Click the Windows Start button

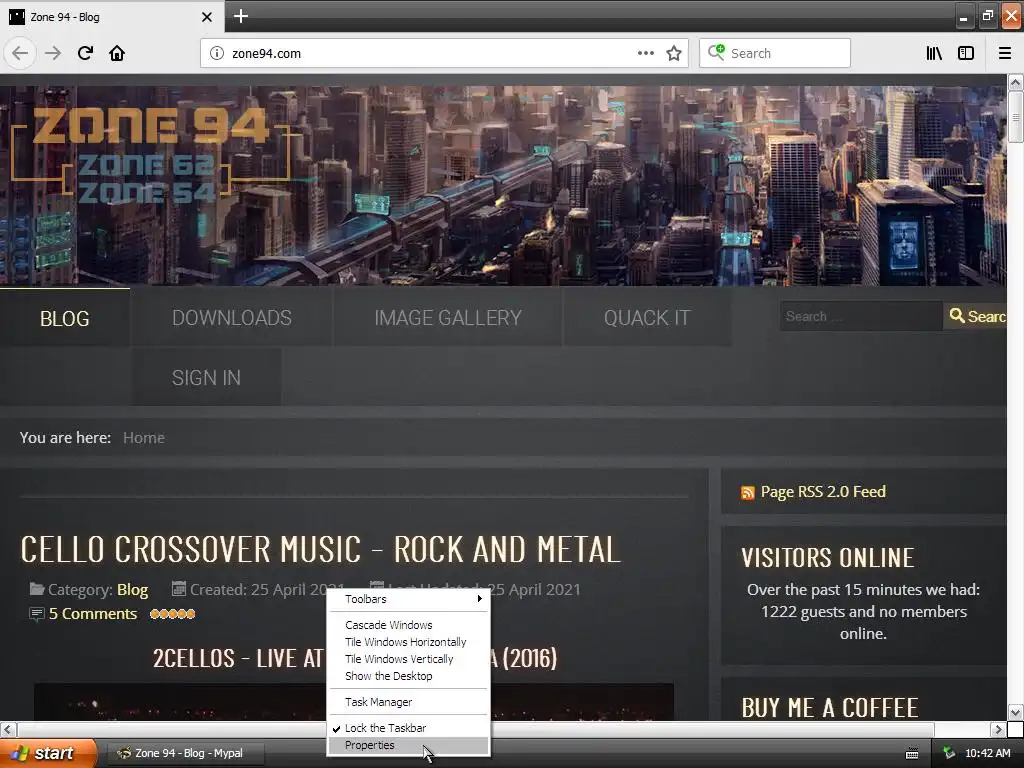pyautogui.click(x=48, y=753)
